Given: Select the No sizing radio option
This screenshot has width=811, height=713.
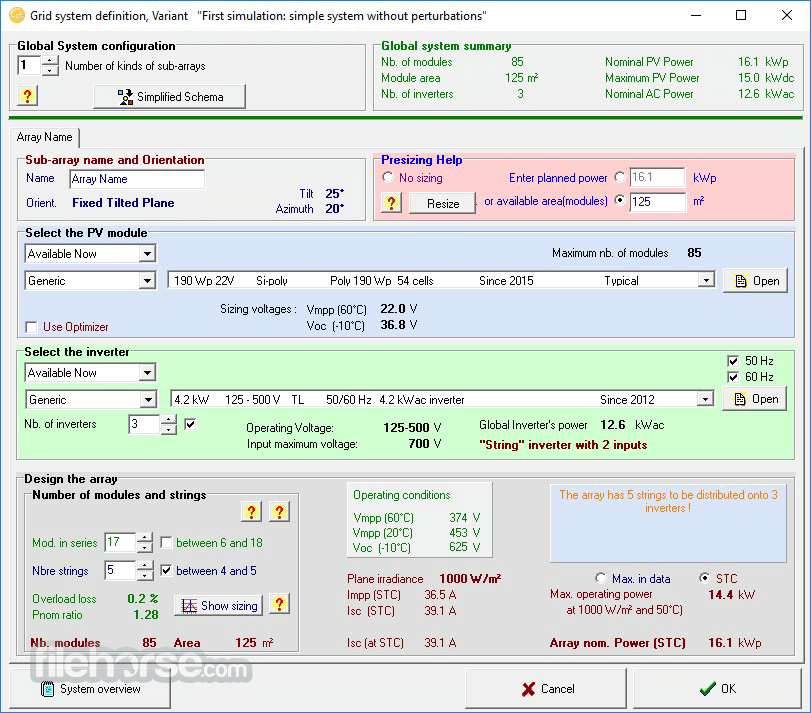Looking at the screenshot, I should tap(387, 177).
